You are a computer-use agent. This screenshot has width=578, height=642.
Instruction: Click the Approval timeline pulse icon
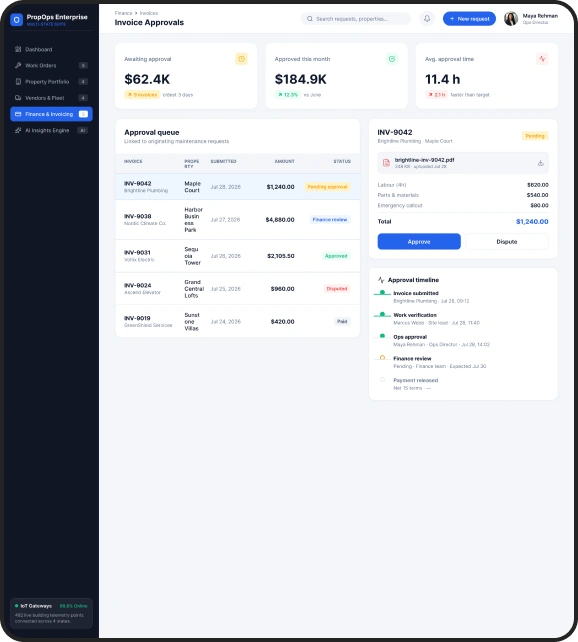coord(381,280)
